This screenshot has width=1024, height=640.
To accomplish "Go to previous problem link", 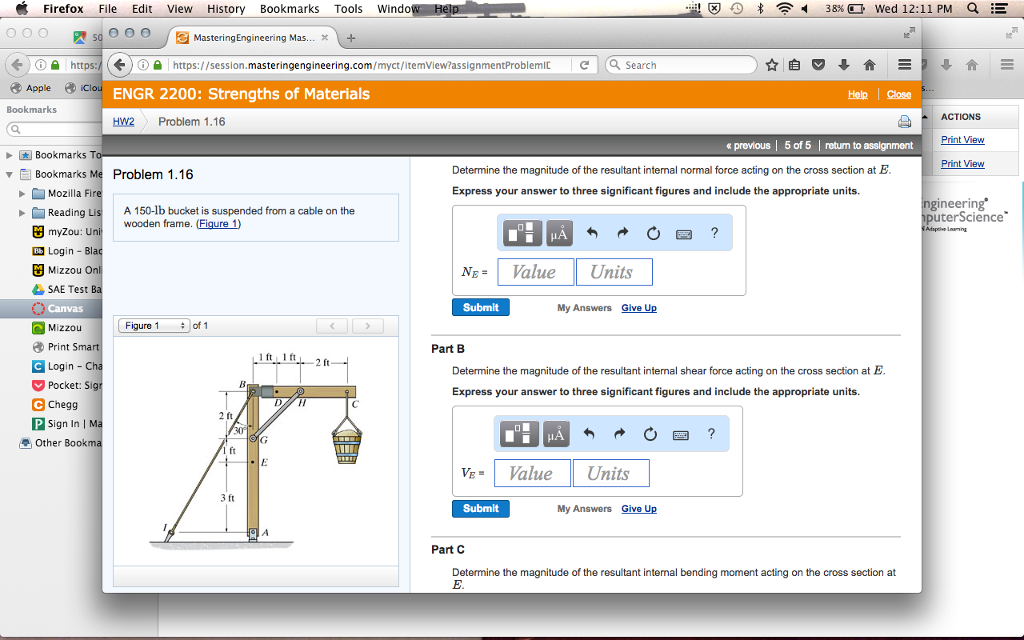I will coord(748,146).
